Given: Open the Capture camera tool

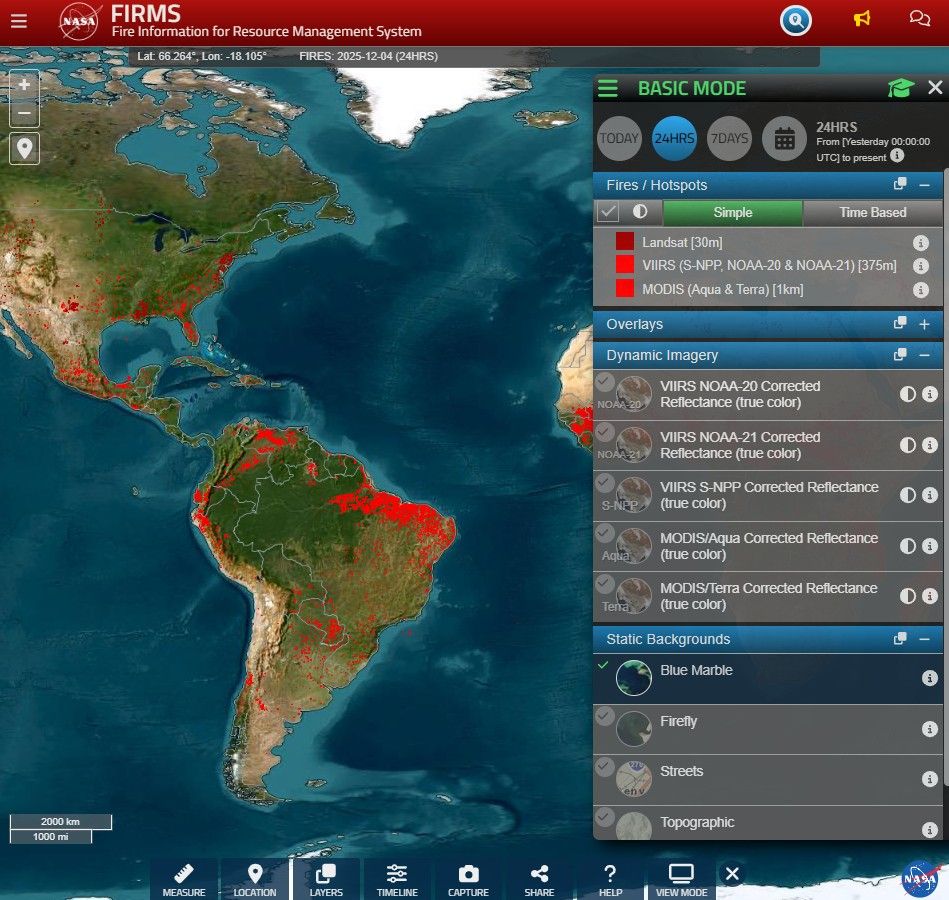Looking at the screenshot, I should tap(468, 879).
